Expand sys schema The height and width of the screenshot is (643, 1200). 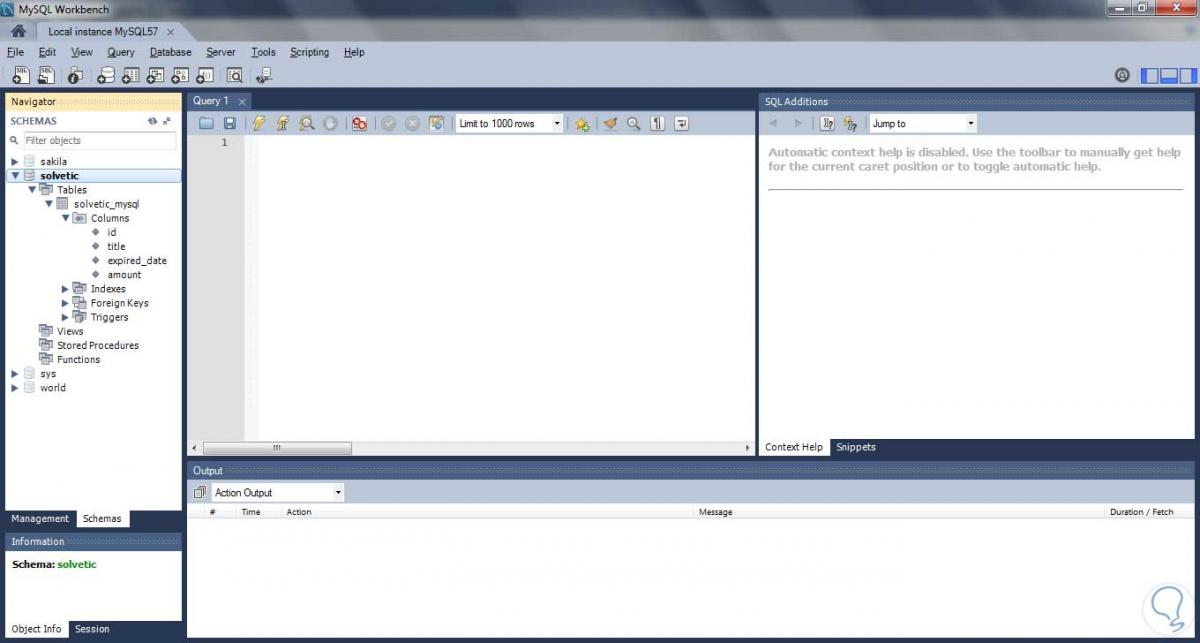pyautogui.click(x=15, y=374)
